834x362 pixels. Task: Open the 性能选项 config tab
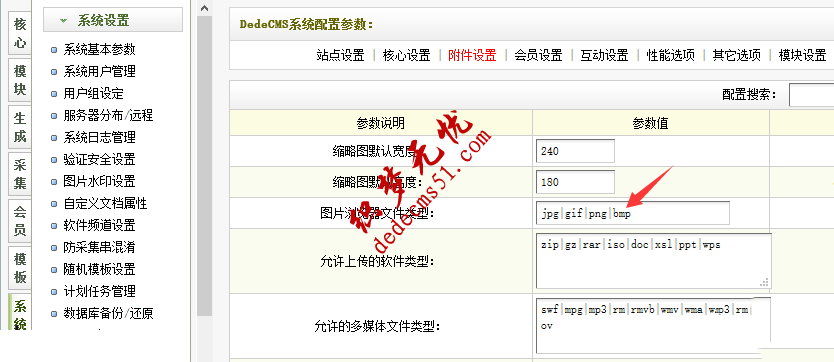670,55
